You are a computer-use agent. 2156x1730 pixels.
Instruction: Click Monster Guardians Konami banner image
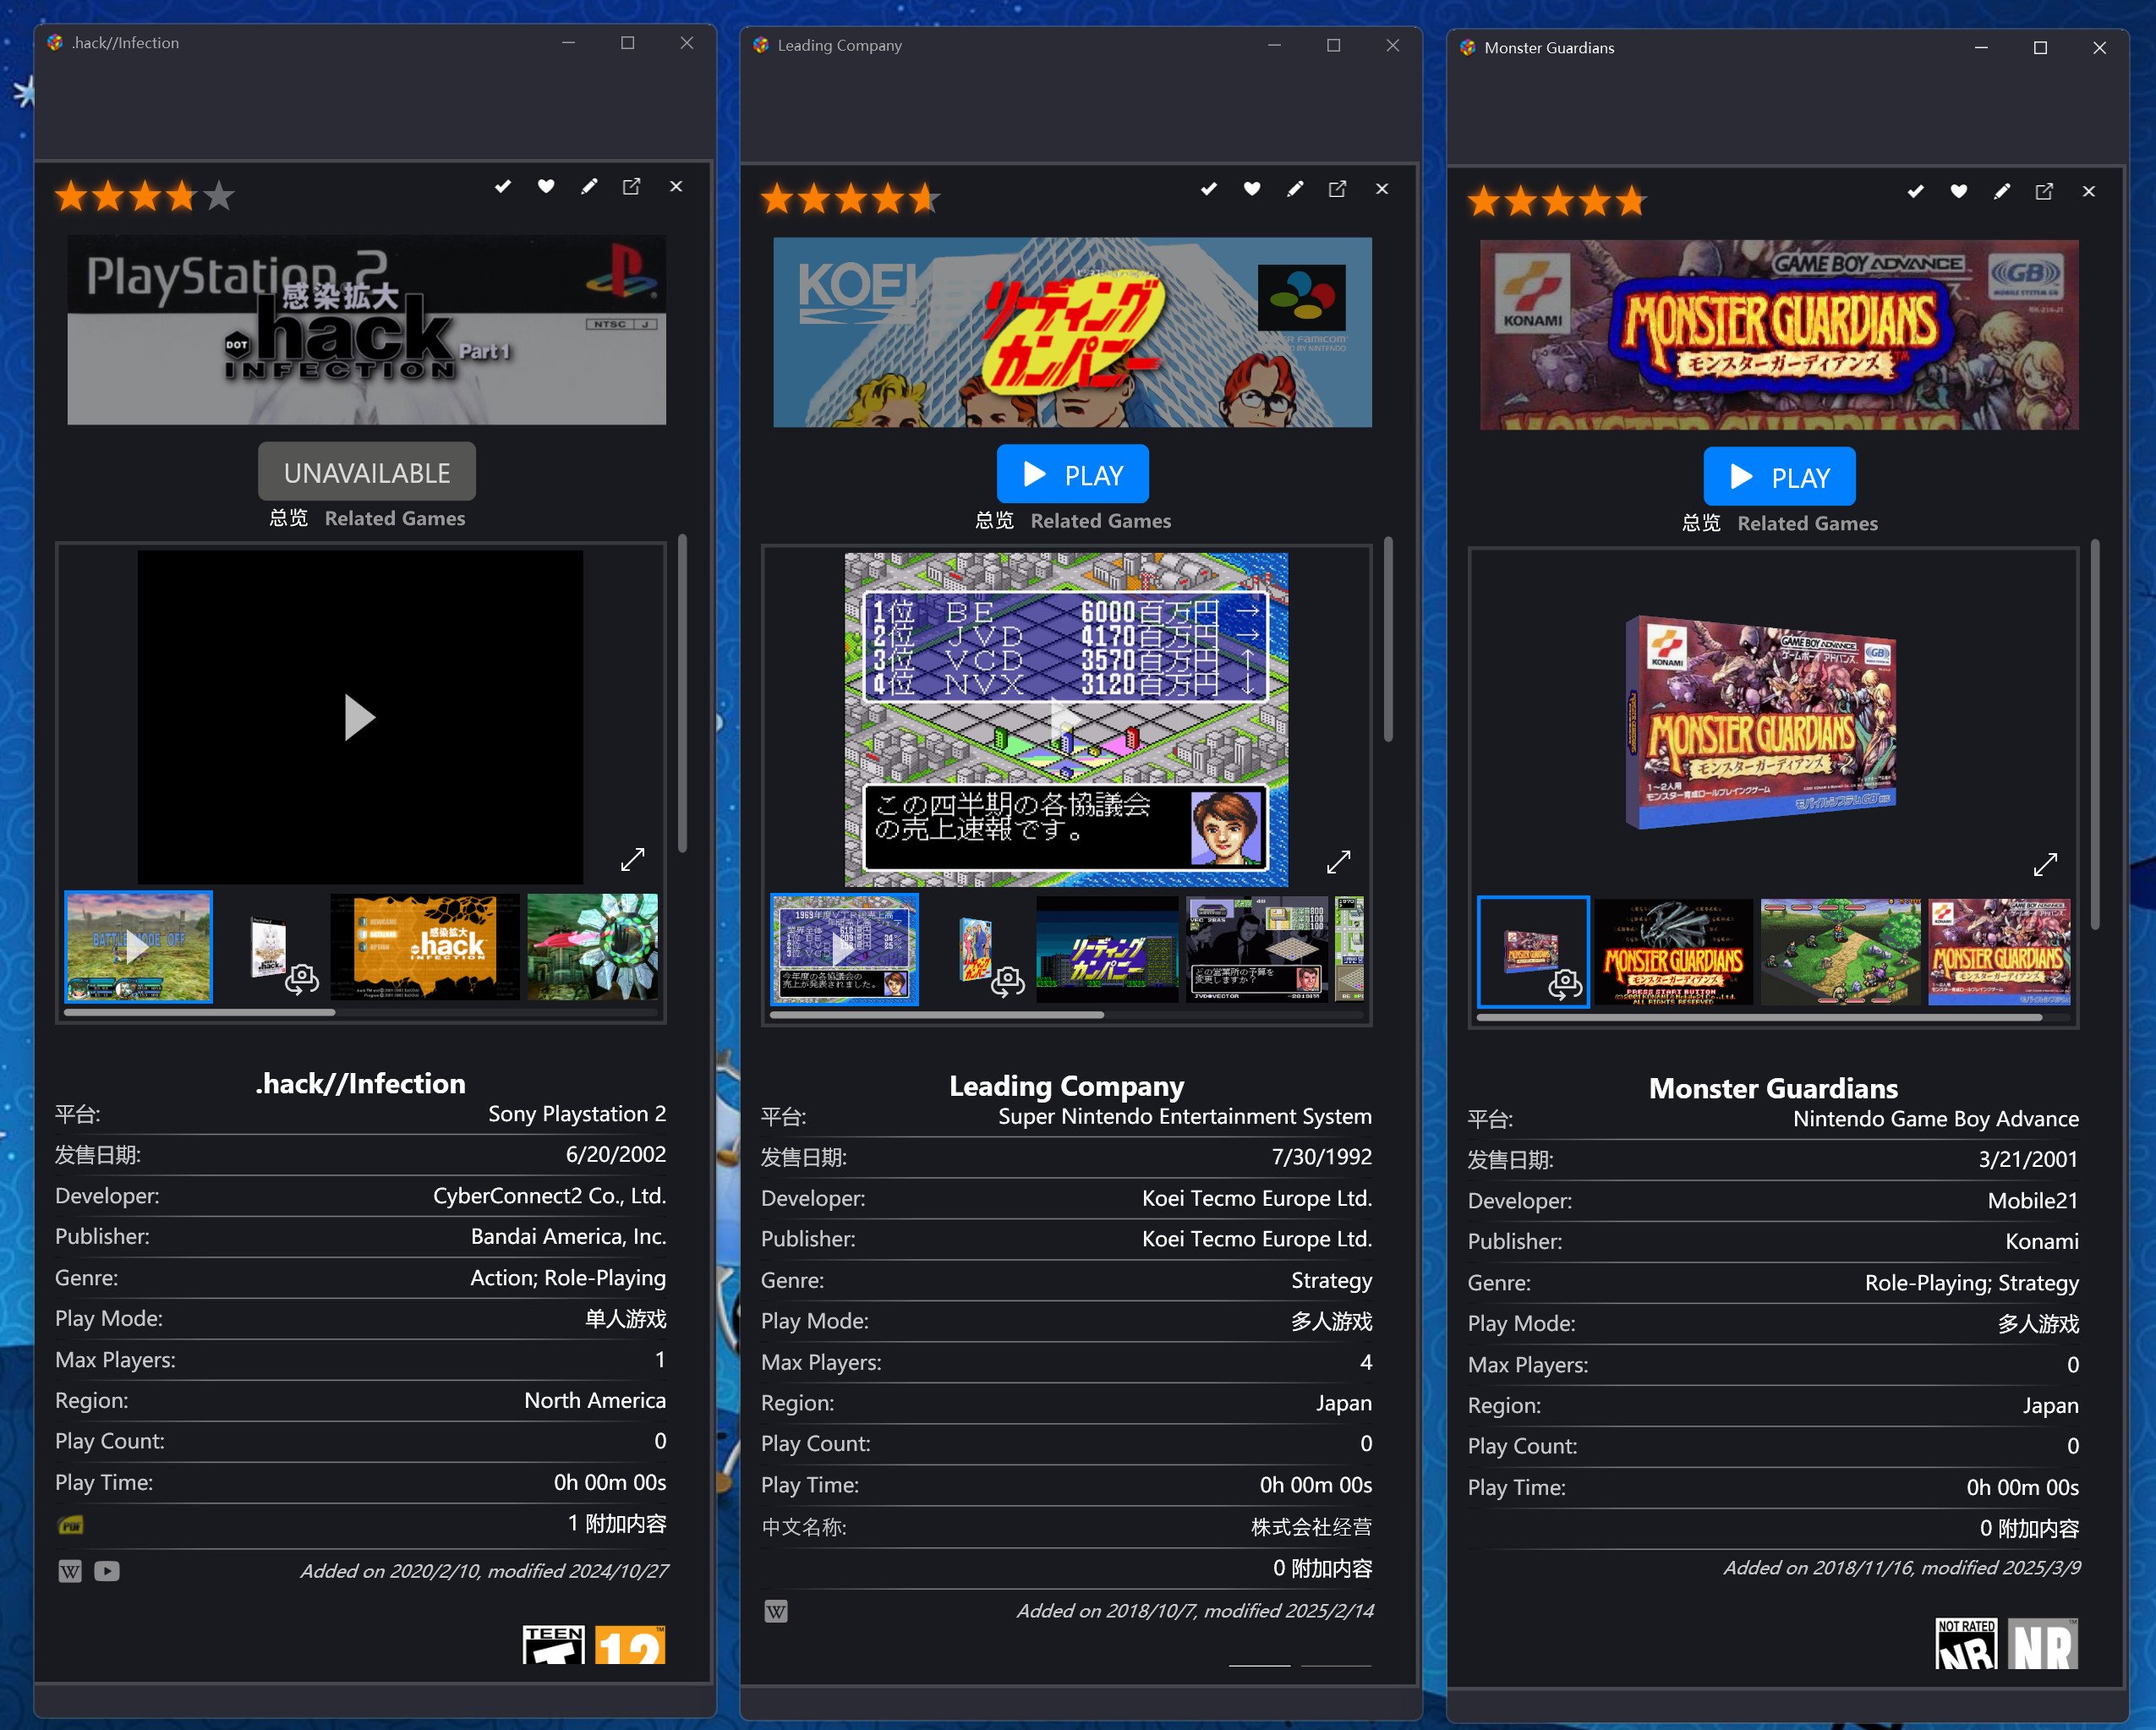[1780, 335]
